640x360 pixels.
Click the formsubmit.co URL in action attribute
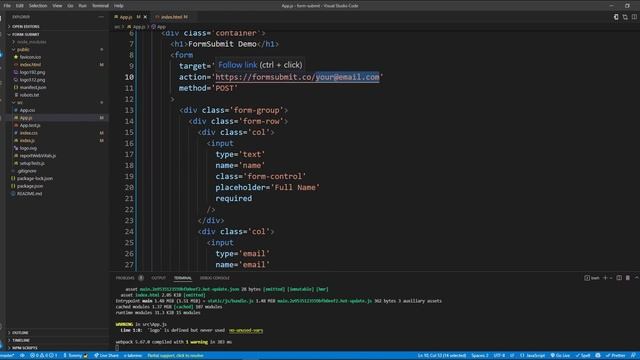click(x=297, y=77)
